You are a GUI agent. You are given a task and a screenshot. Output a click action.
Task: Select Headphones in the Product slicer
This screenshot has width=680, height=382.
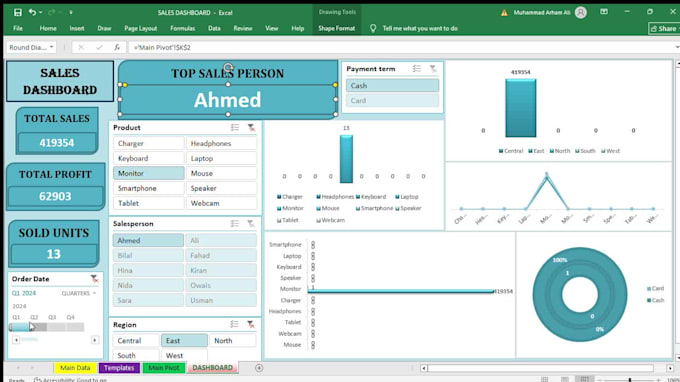[x=222, y=144]
